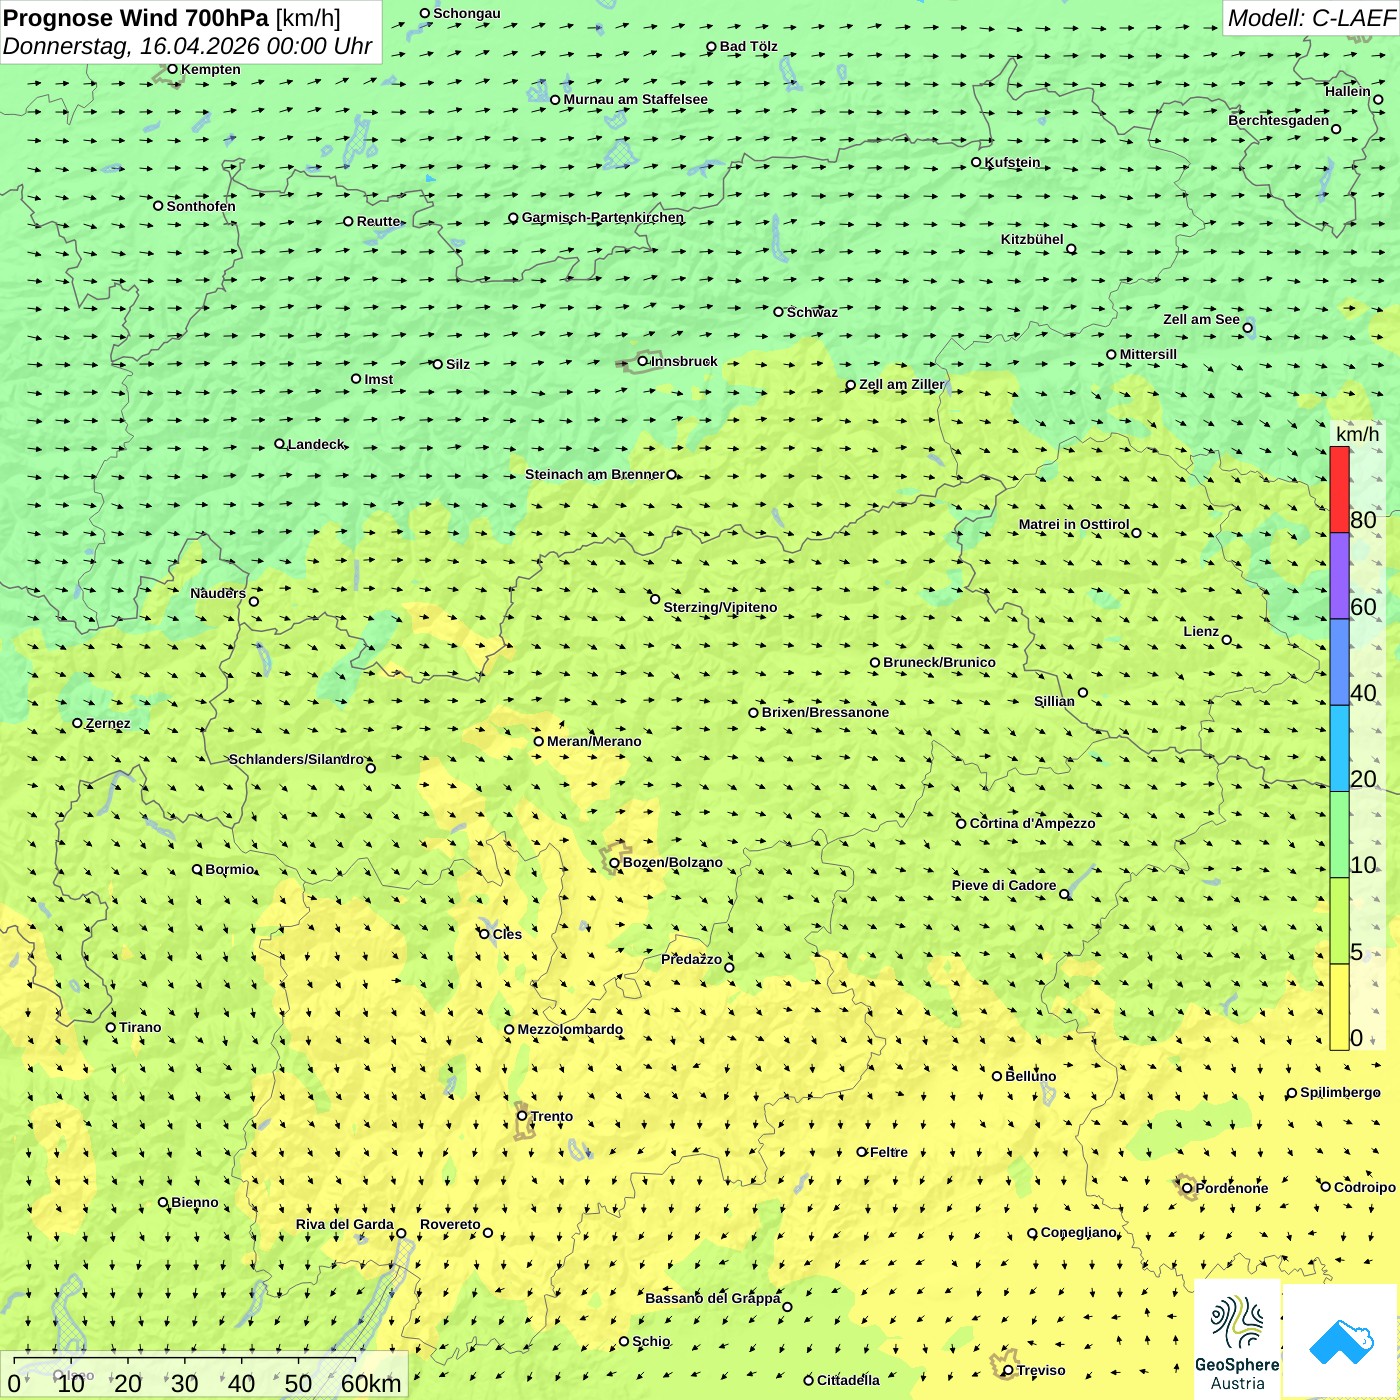Click the 'Kitzbühel' label
1400x1400 pixels.
pyautogui.click(x=1032, y=239)
